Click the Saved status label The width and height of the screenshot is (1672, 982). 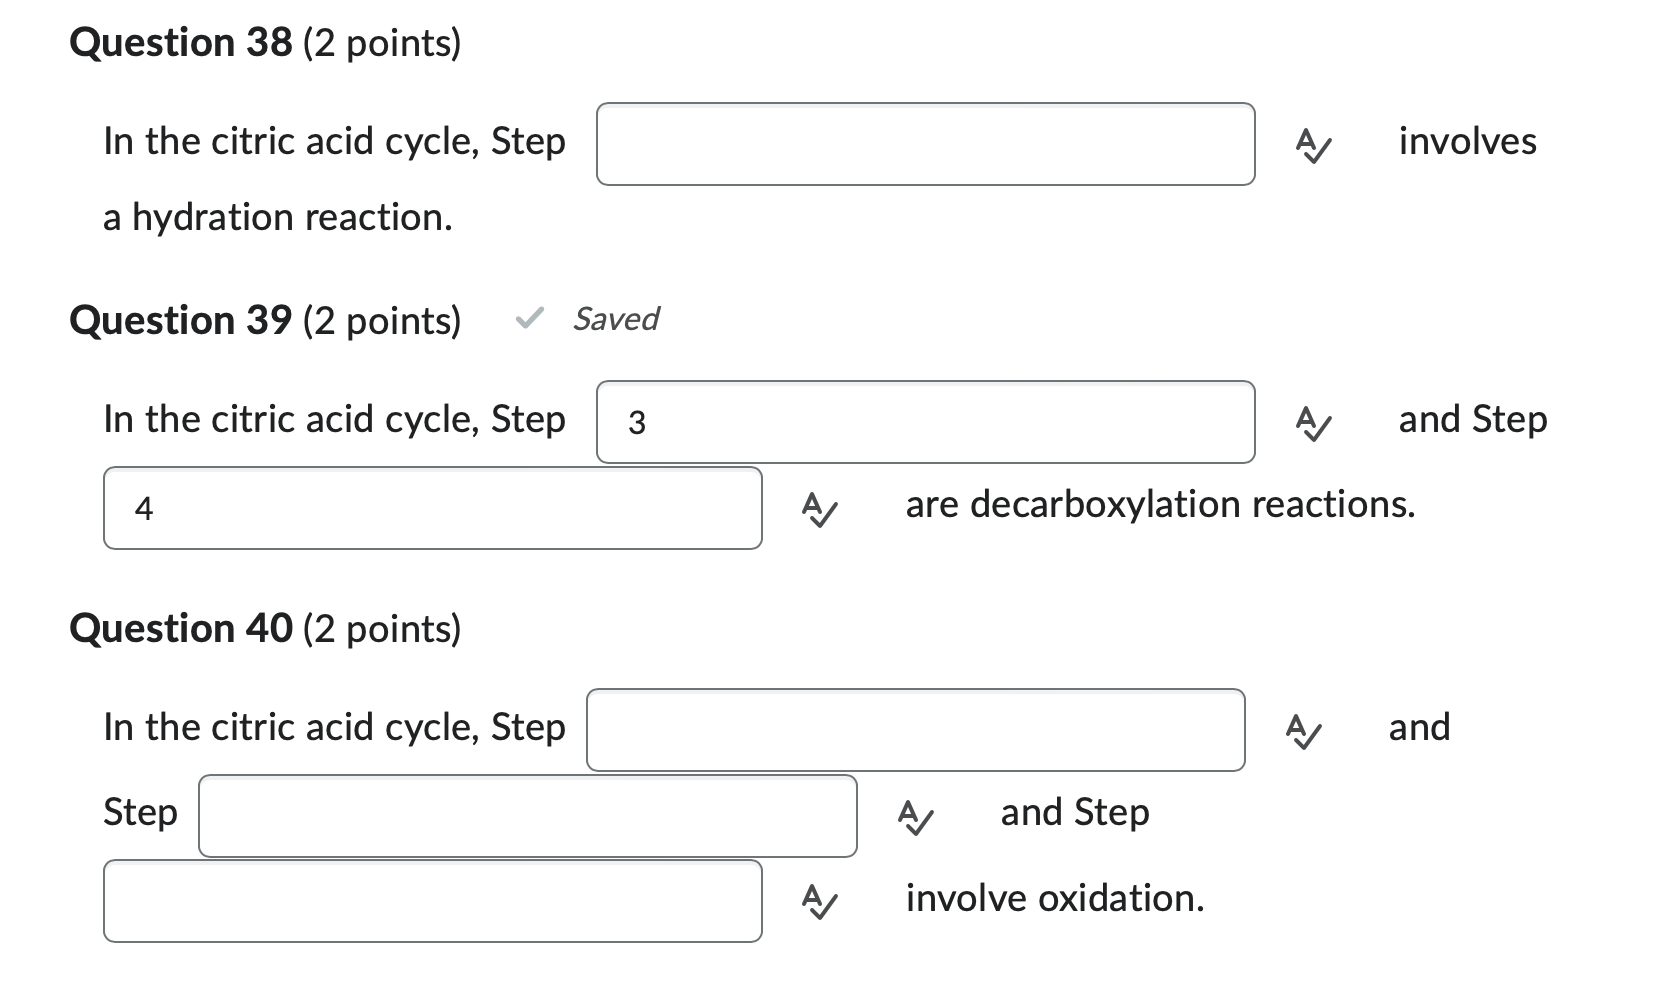coord(614,320)
